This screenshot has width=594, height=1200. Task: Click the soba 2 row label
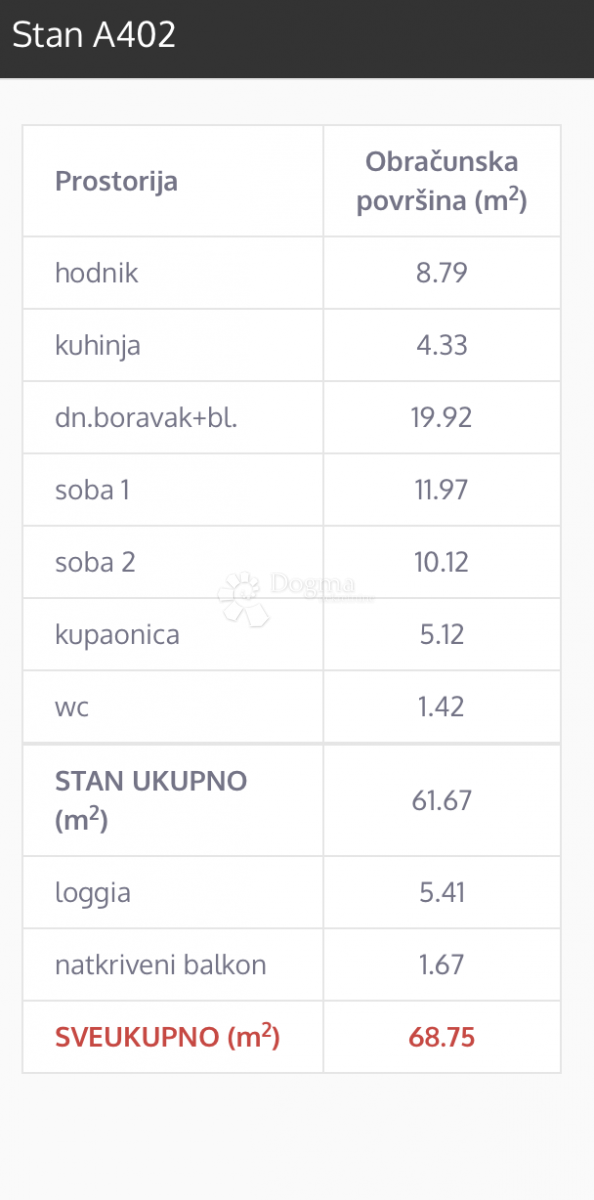pos(95,561)
